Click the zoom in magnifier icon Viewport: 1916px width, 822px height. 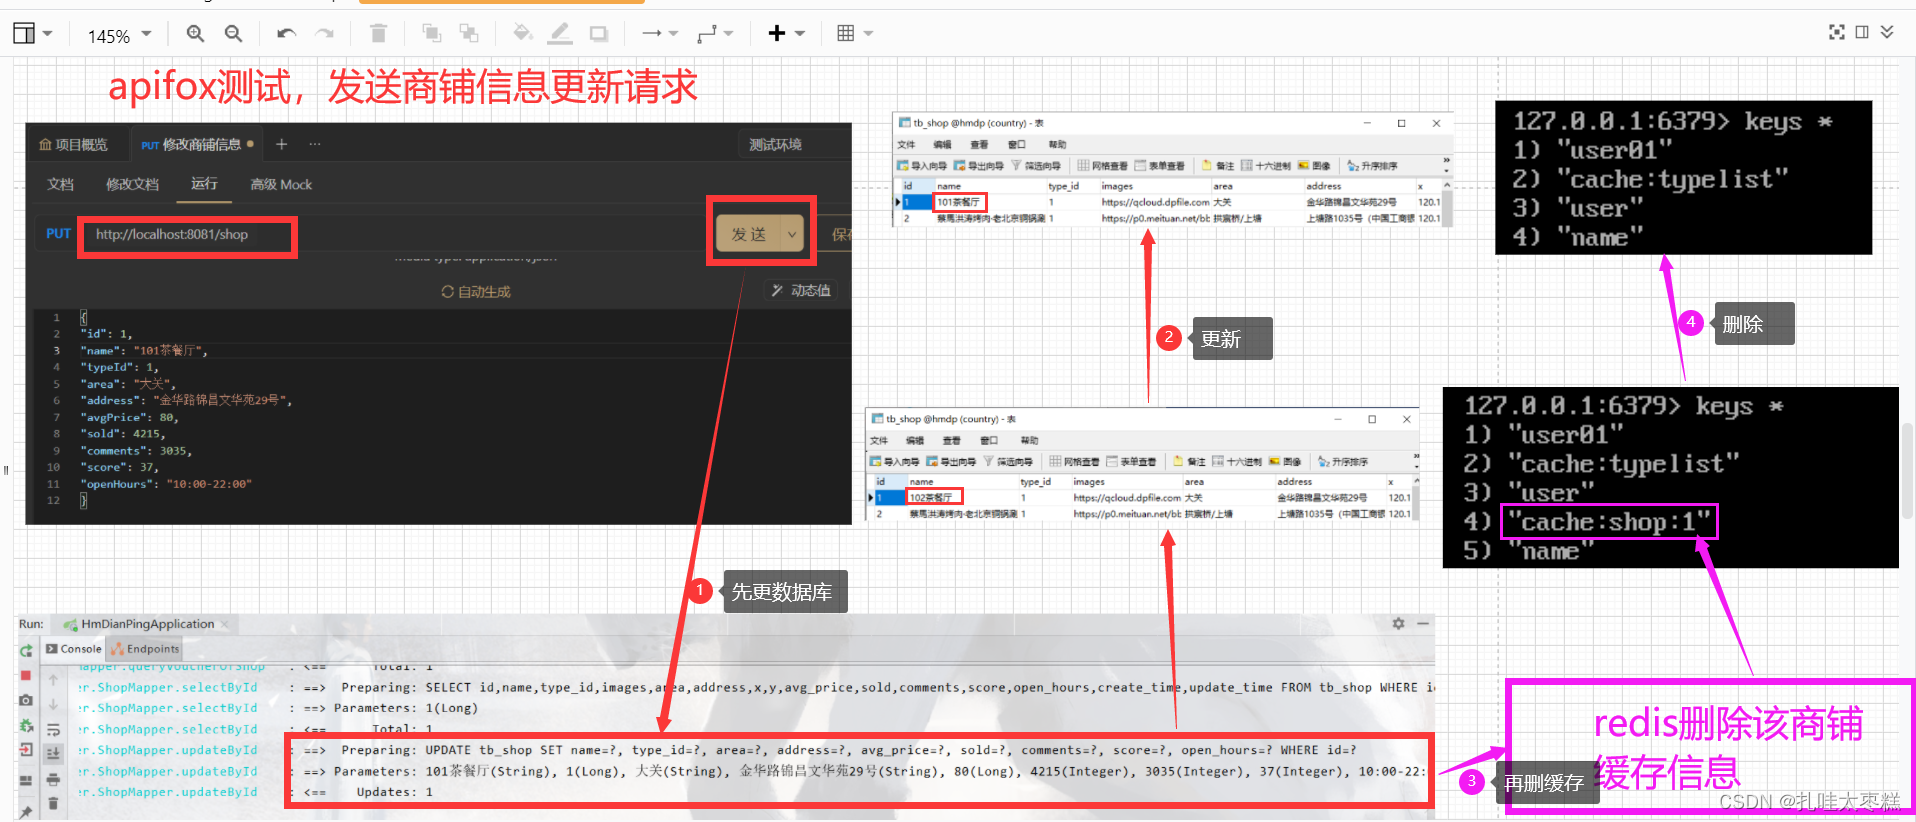(x=196, y=34)
